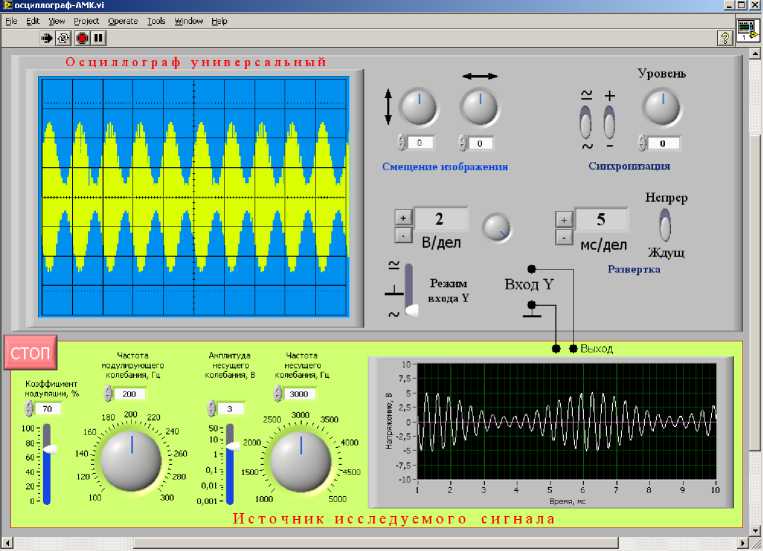Open the Operate menu
The image size is (763, 551).
(123, 20)
